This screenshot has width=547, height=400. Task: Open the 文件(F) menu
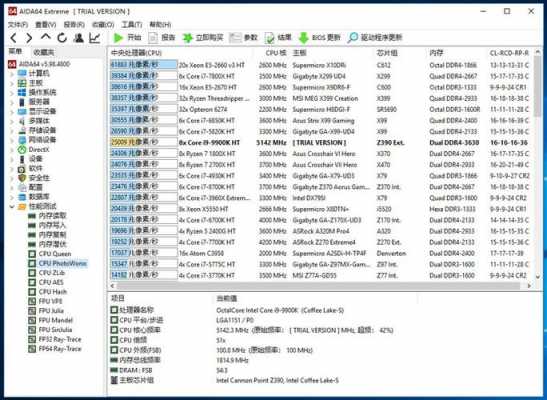(18, 24)
